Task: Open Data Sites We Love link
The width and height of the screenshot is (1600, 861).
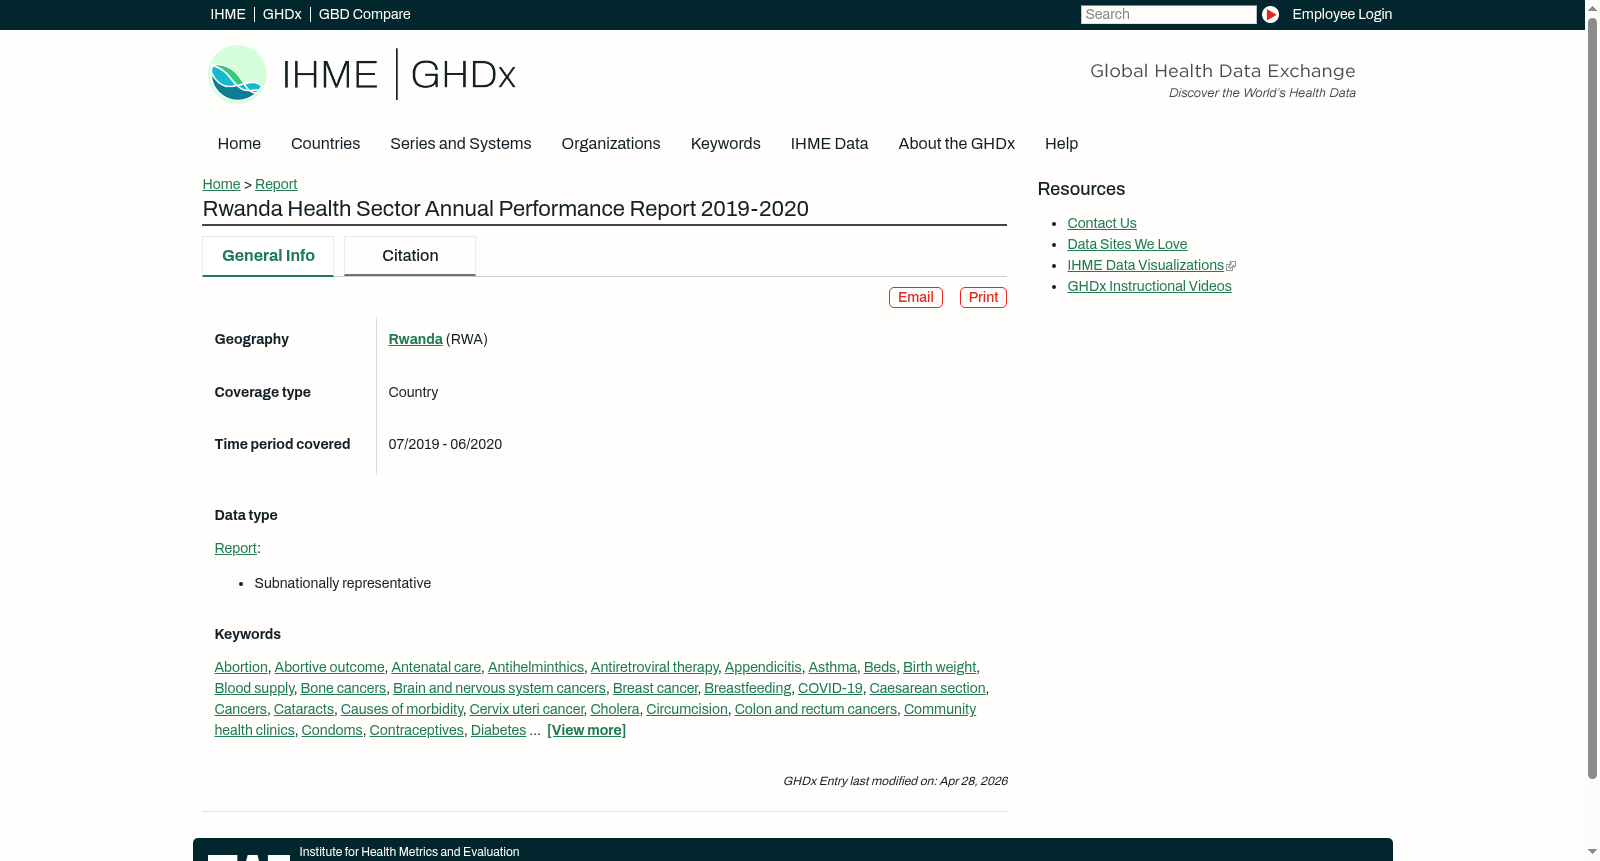Action: [x=1127, y=244]
